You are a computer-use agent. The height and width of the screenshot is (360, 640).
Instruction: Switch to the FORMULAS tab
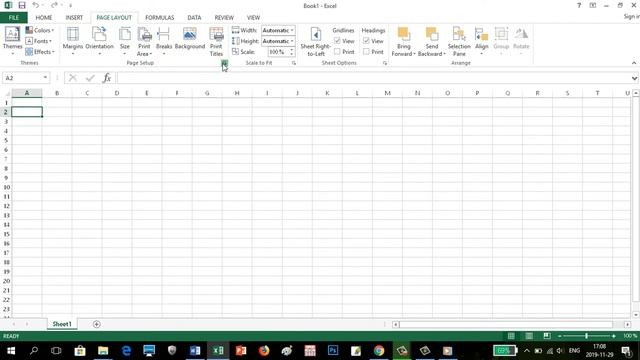click(x=160, y=18)
